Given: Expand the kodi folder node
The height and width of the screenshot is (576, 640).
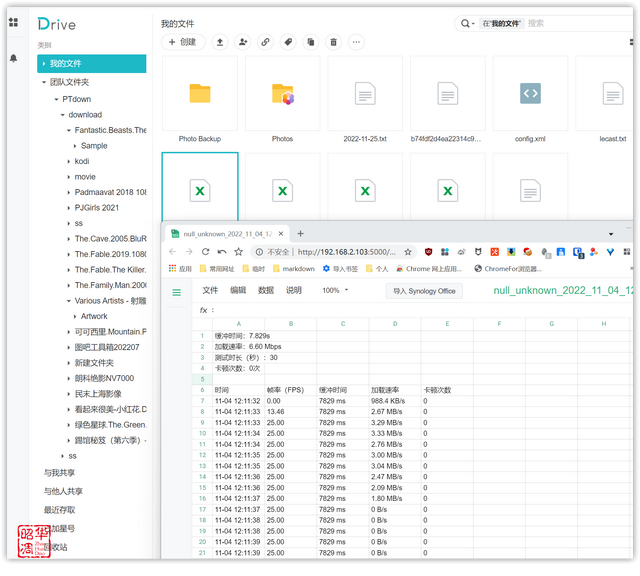Looking at the screenshot, I should (69, 162).
